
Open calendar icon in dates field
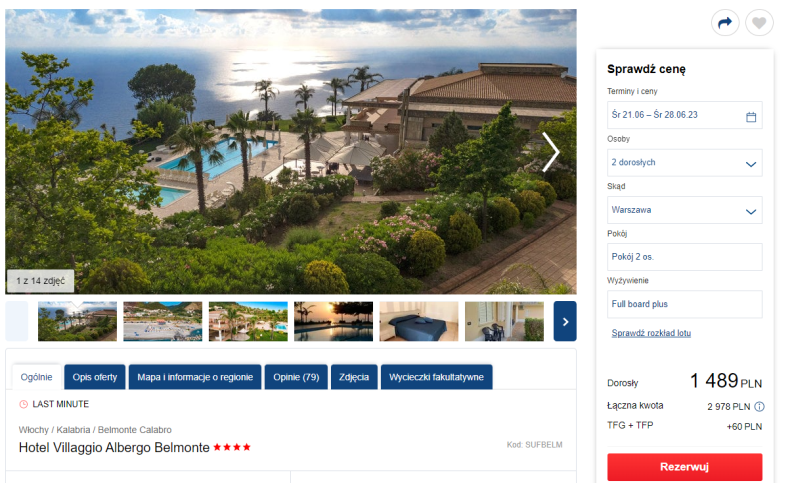[x=751, y=117]
